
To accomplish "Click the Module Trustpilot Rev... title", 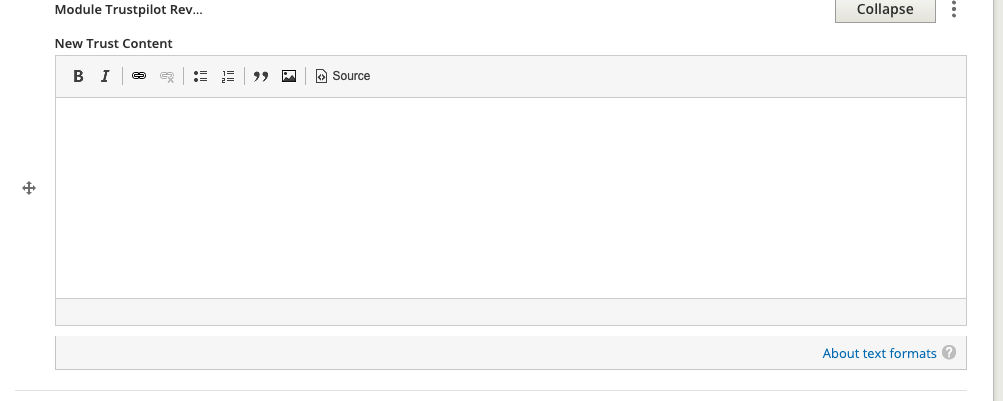I will tap(129, 10).
